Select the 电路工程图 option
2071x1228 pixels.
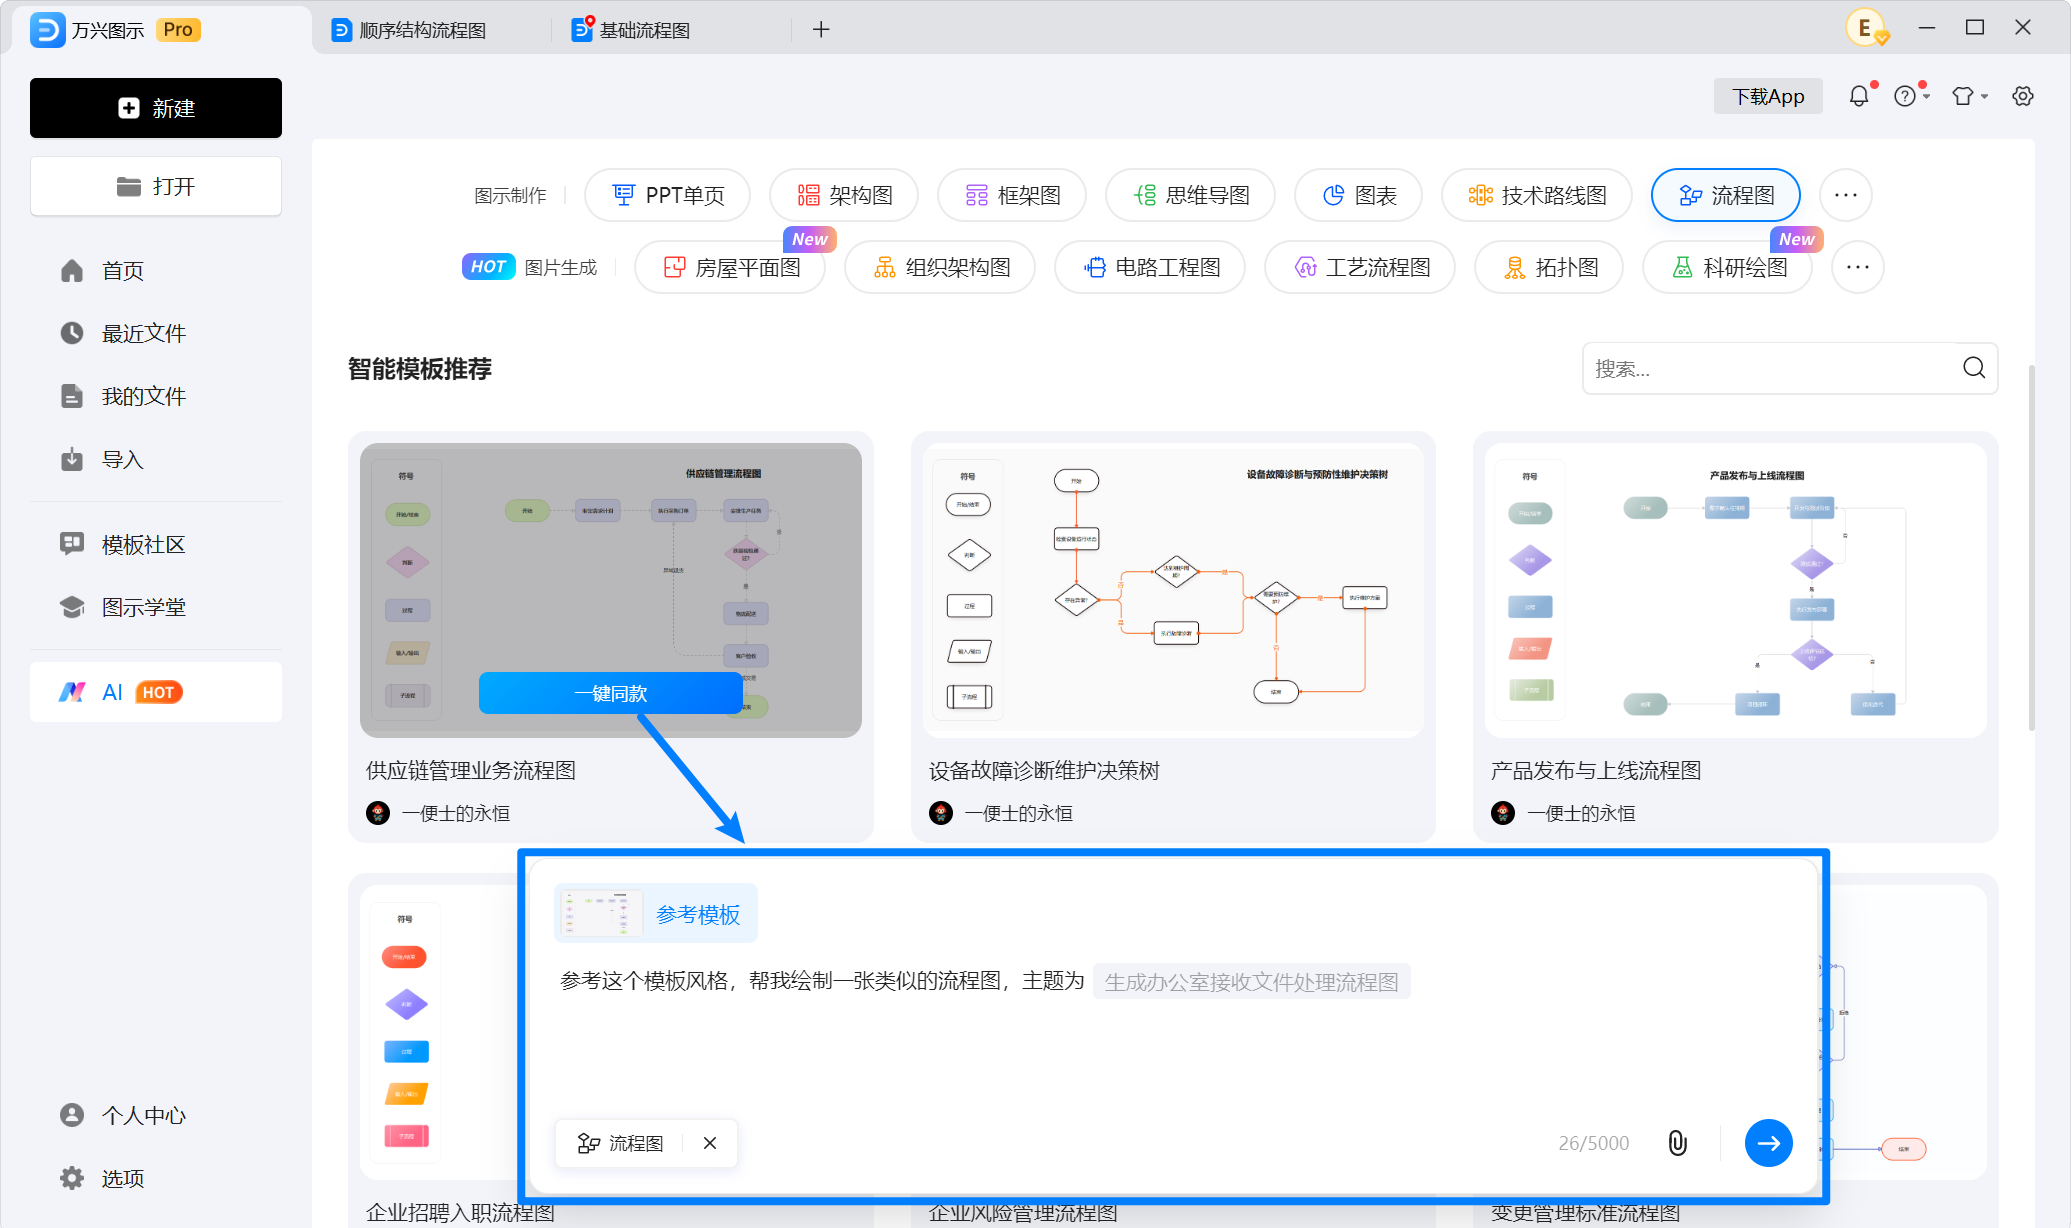pyautogui.click(x=1150, y=267)
